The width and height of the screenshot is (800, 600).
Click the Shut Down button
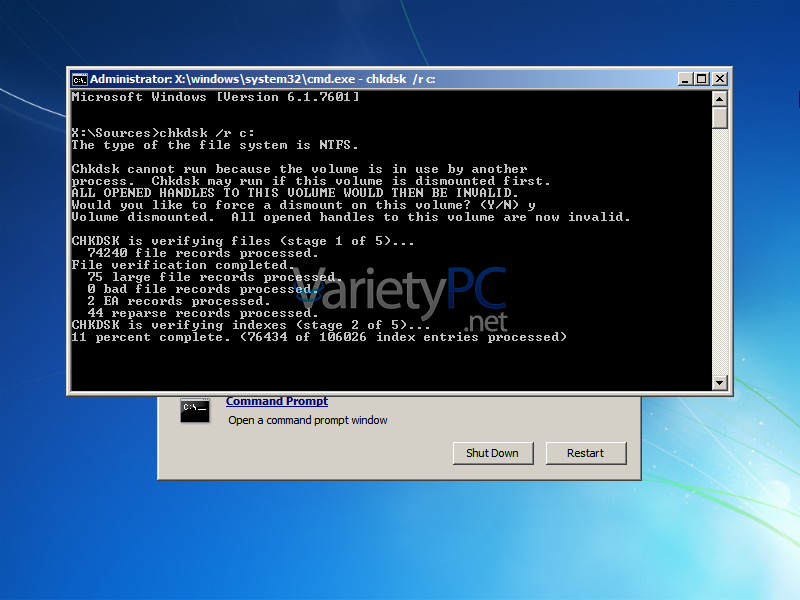[493, 453]
